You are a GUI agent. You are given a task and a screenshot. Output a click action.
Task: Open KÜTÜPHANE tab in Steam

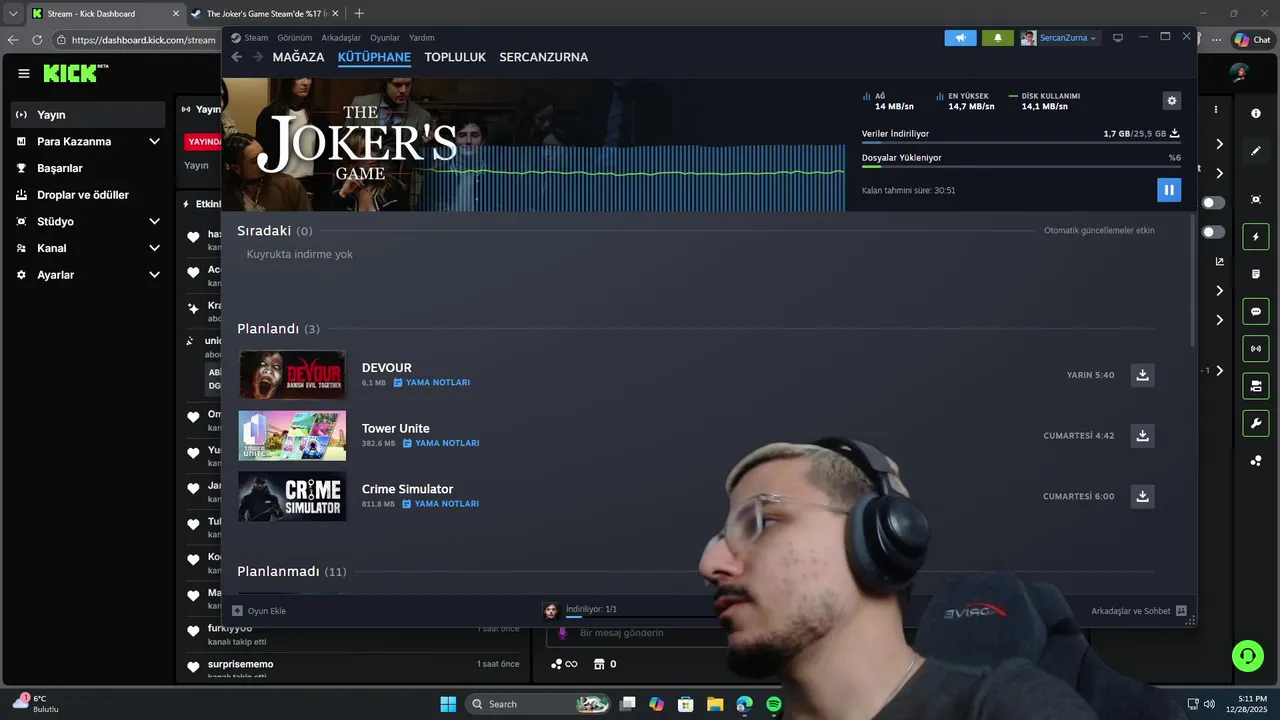pyautogui.click(x=374, y=57)
